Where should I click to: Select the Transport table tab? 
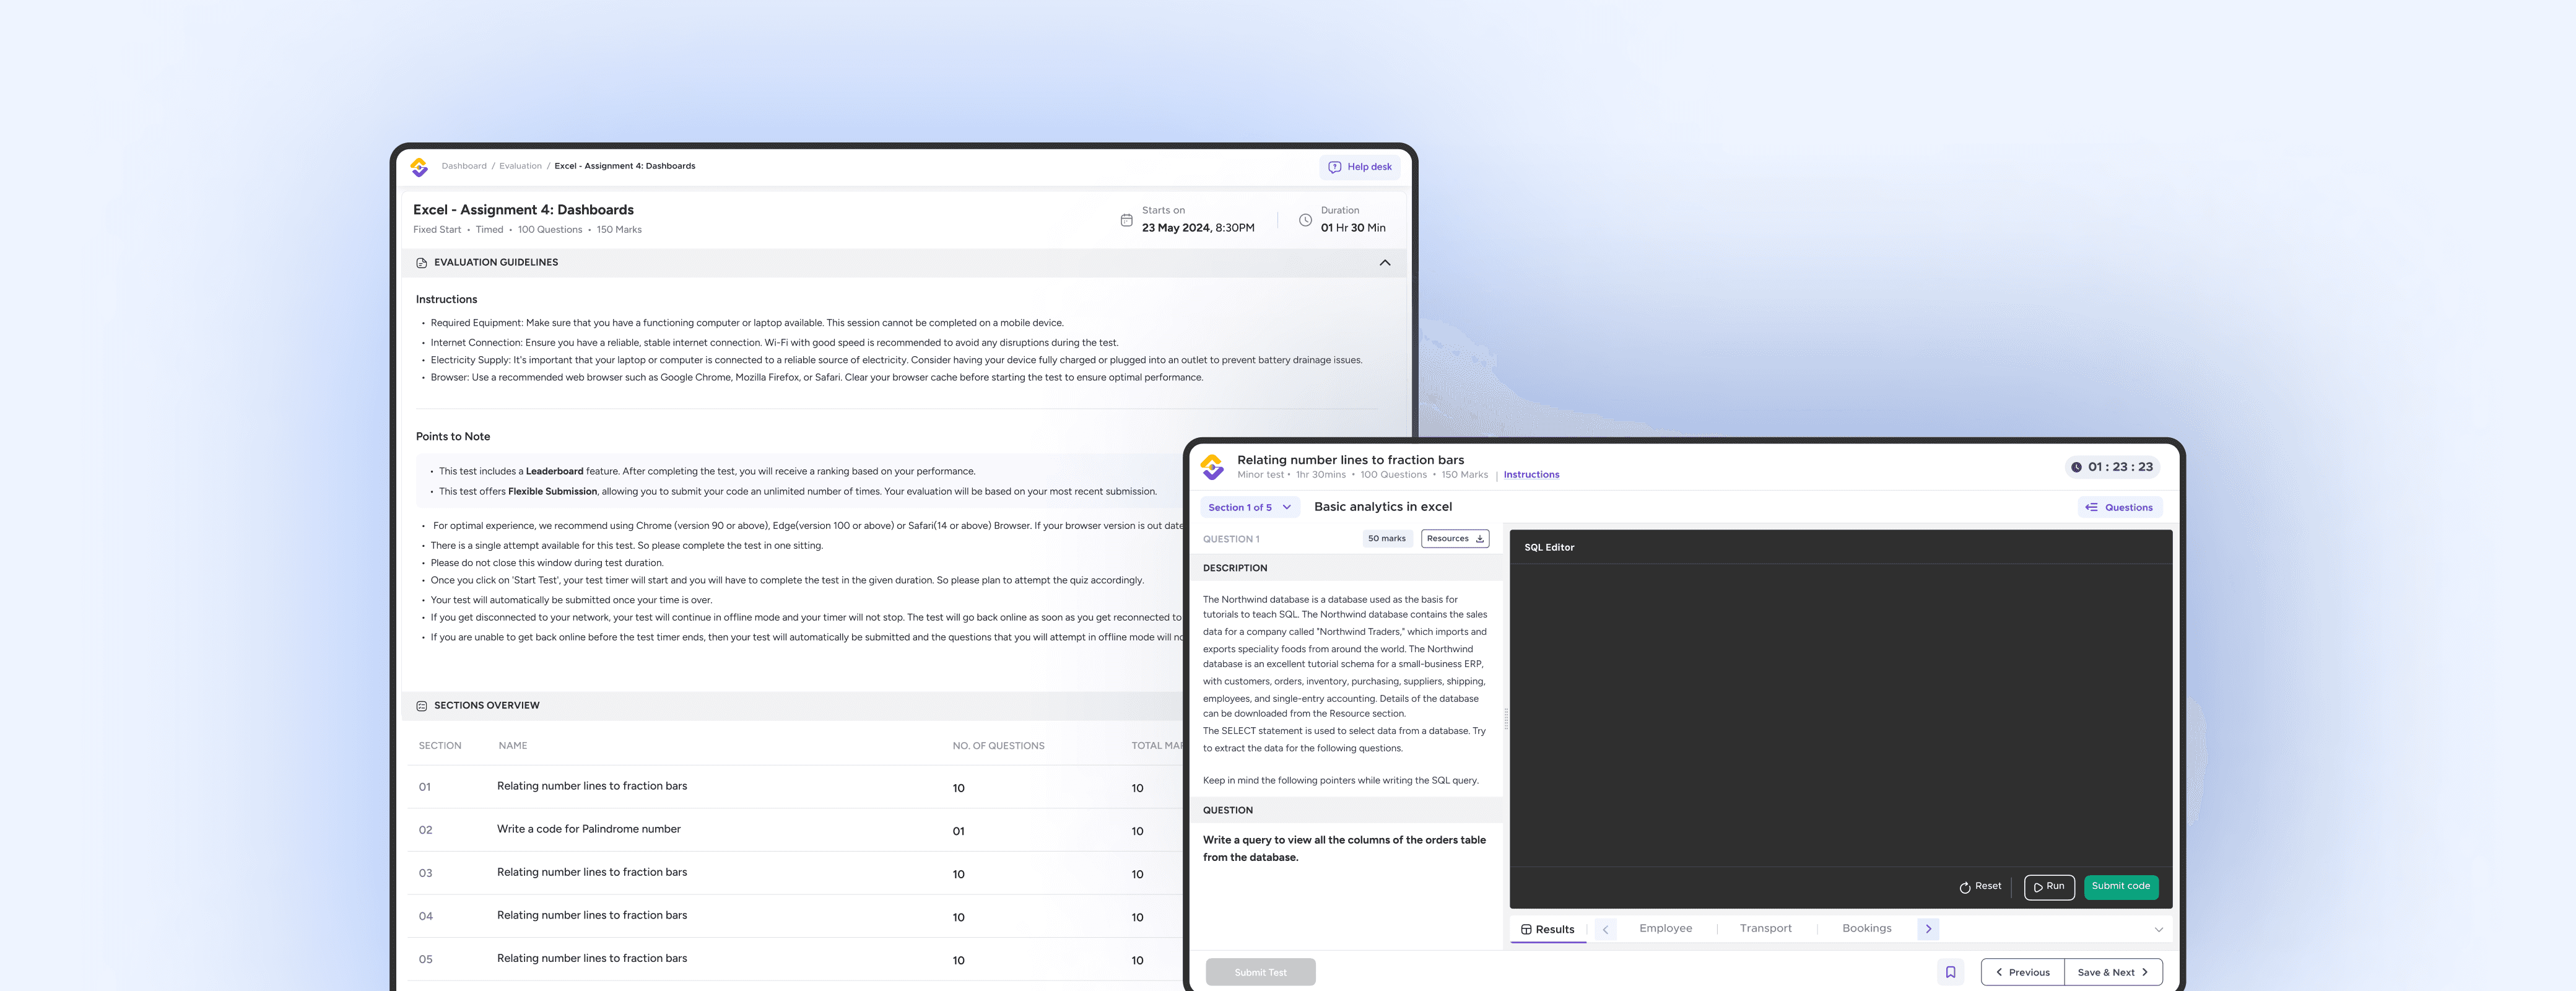[1765, 929]
